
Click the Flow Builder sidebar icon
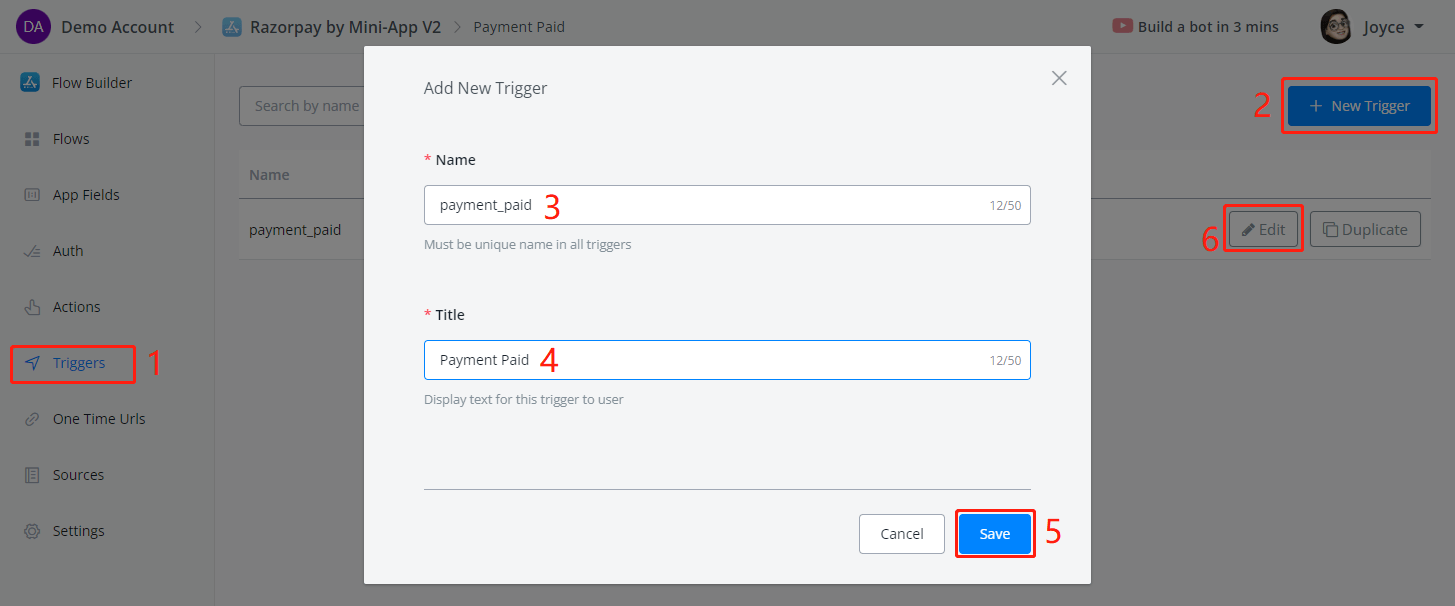coord(30,83)
